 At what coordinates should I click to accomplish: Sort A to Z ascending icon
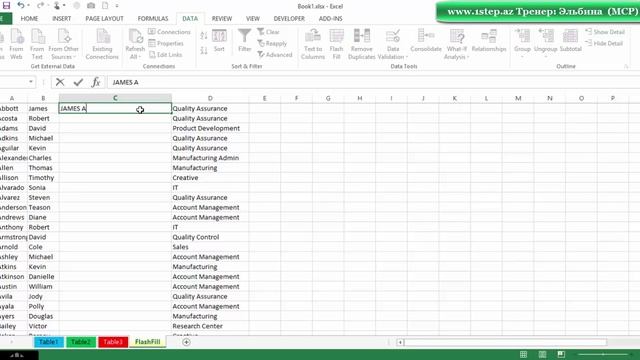pyautogui.click(x=204, y=36)
